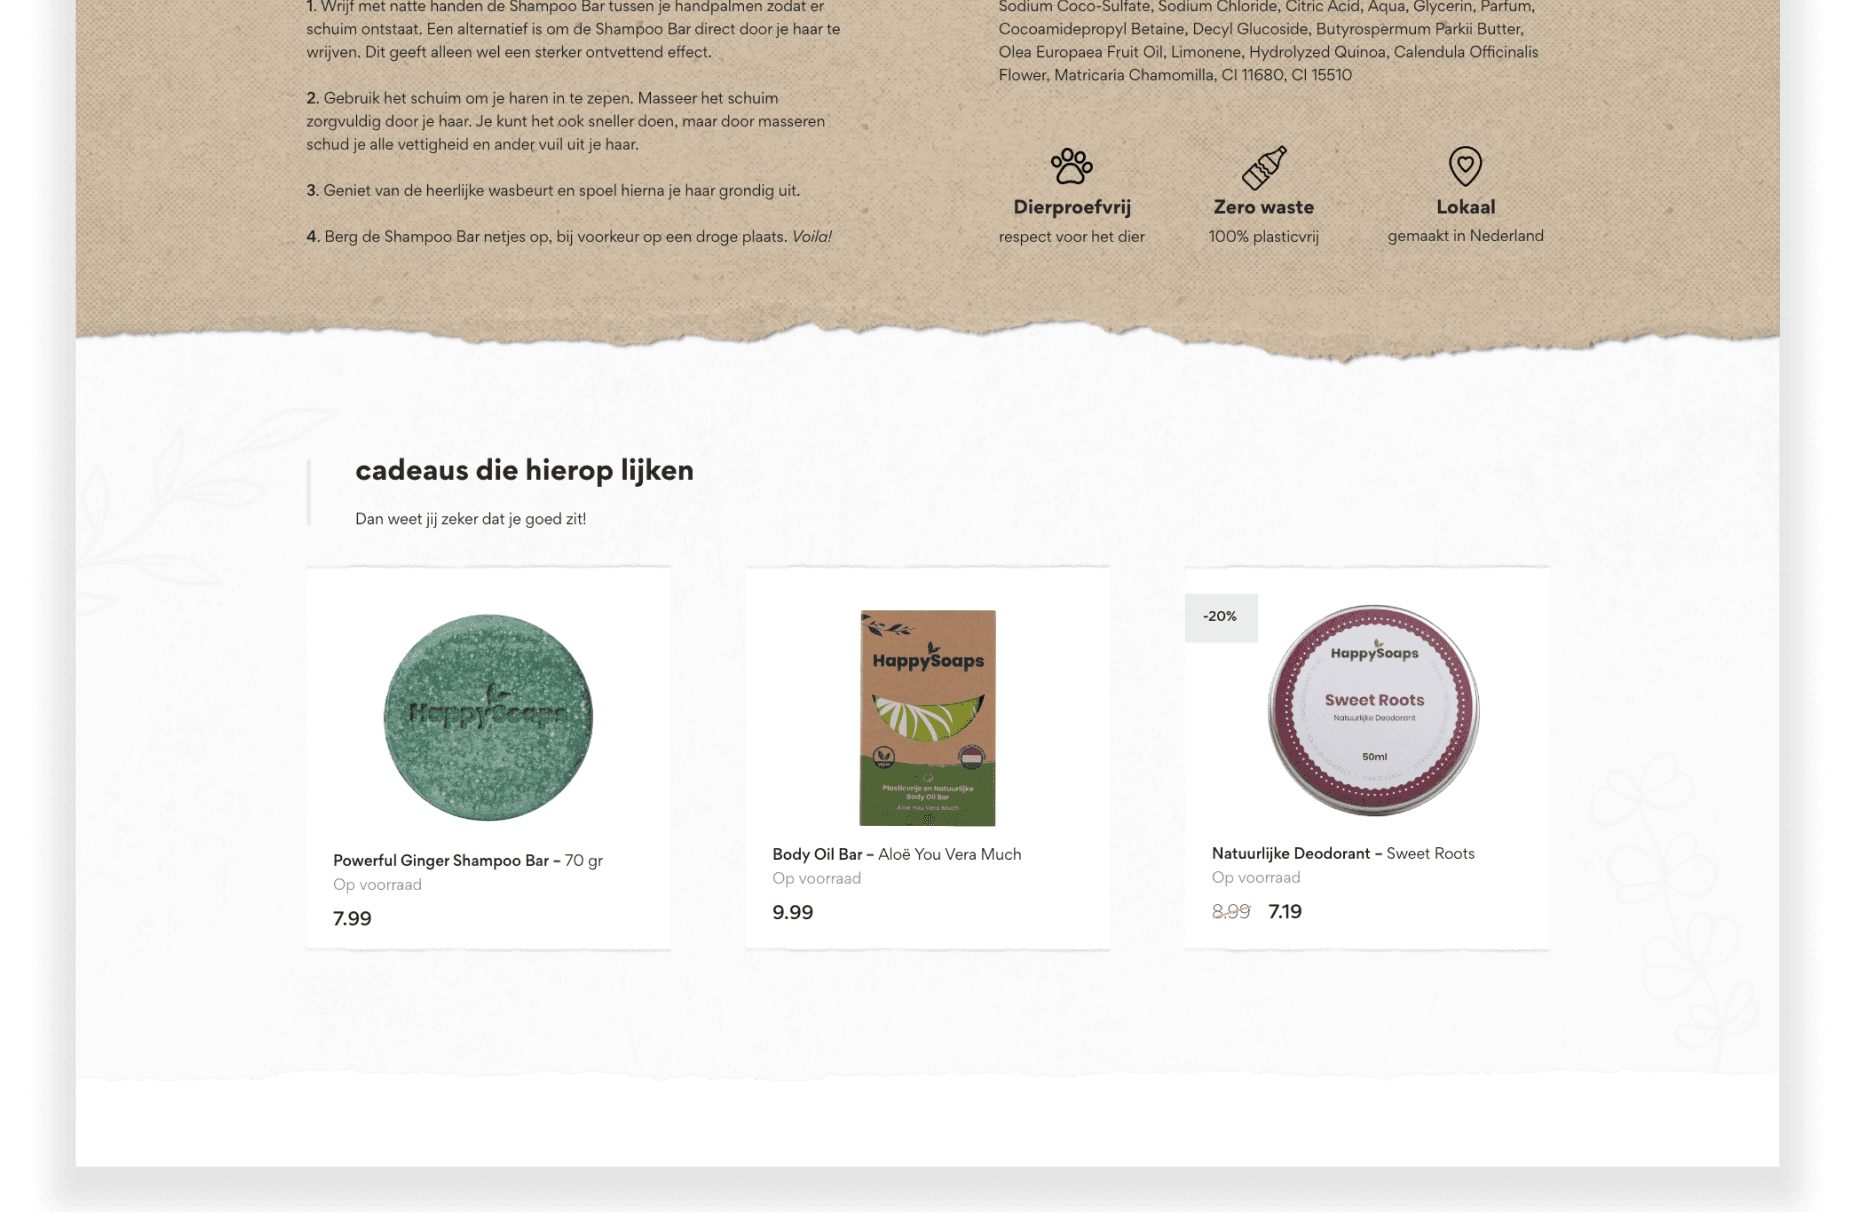Open Powerful Ginger Shampoo Bar title link
Image resolution: width=1852 pixels, height=1212 pixels.
[x=467, y=860]
